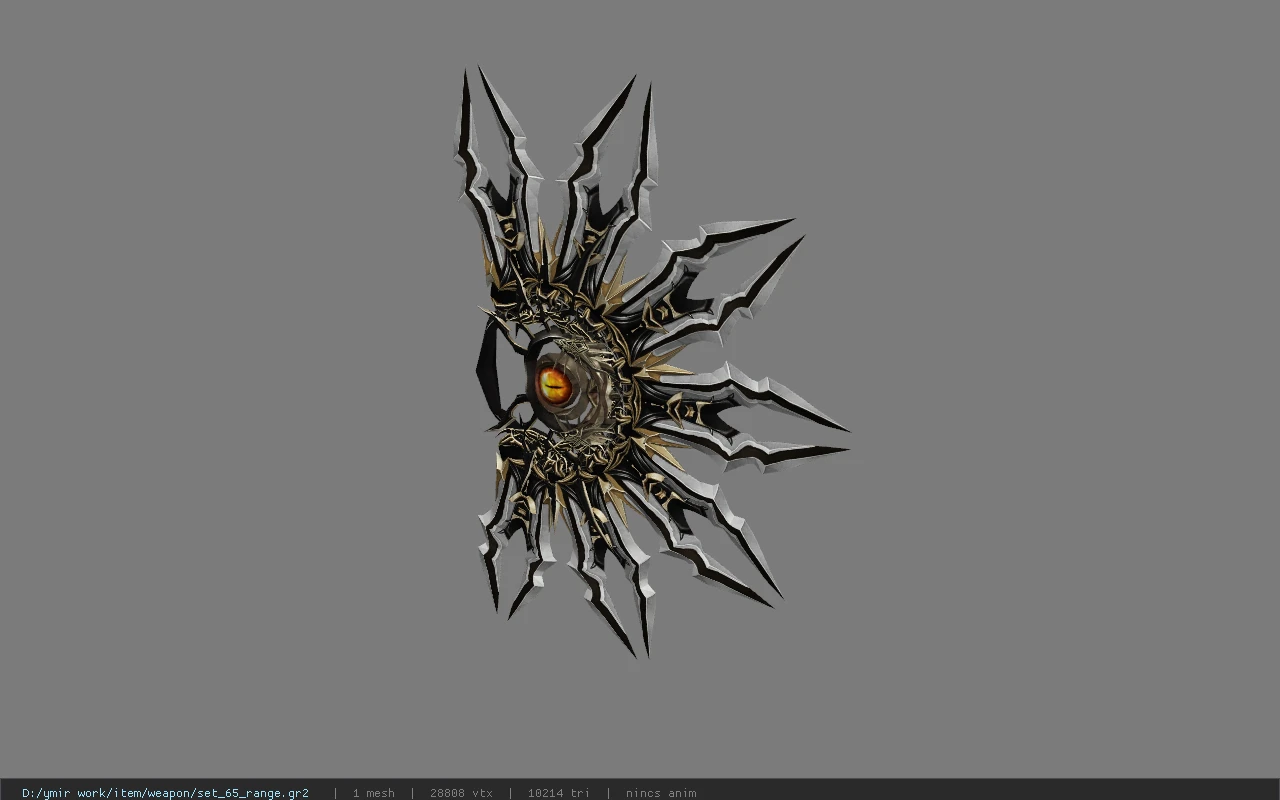Viewport: 1280px width, 800px height.
Task: Click the 'nincs anim' status entry
Action: (661, 793)
